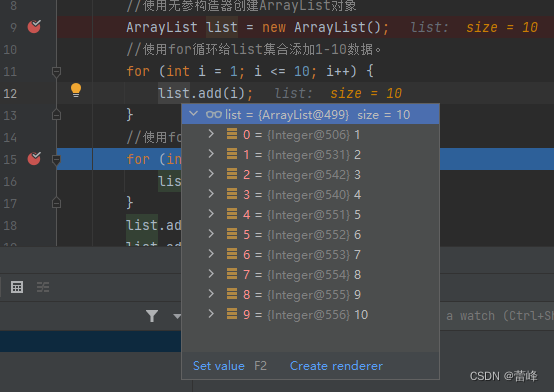Select row '5 = {Integer@552} 6'
The height and width of the screenshot is (392, 554).
311,235
